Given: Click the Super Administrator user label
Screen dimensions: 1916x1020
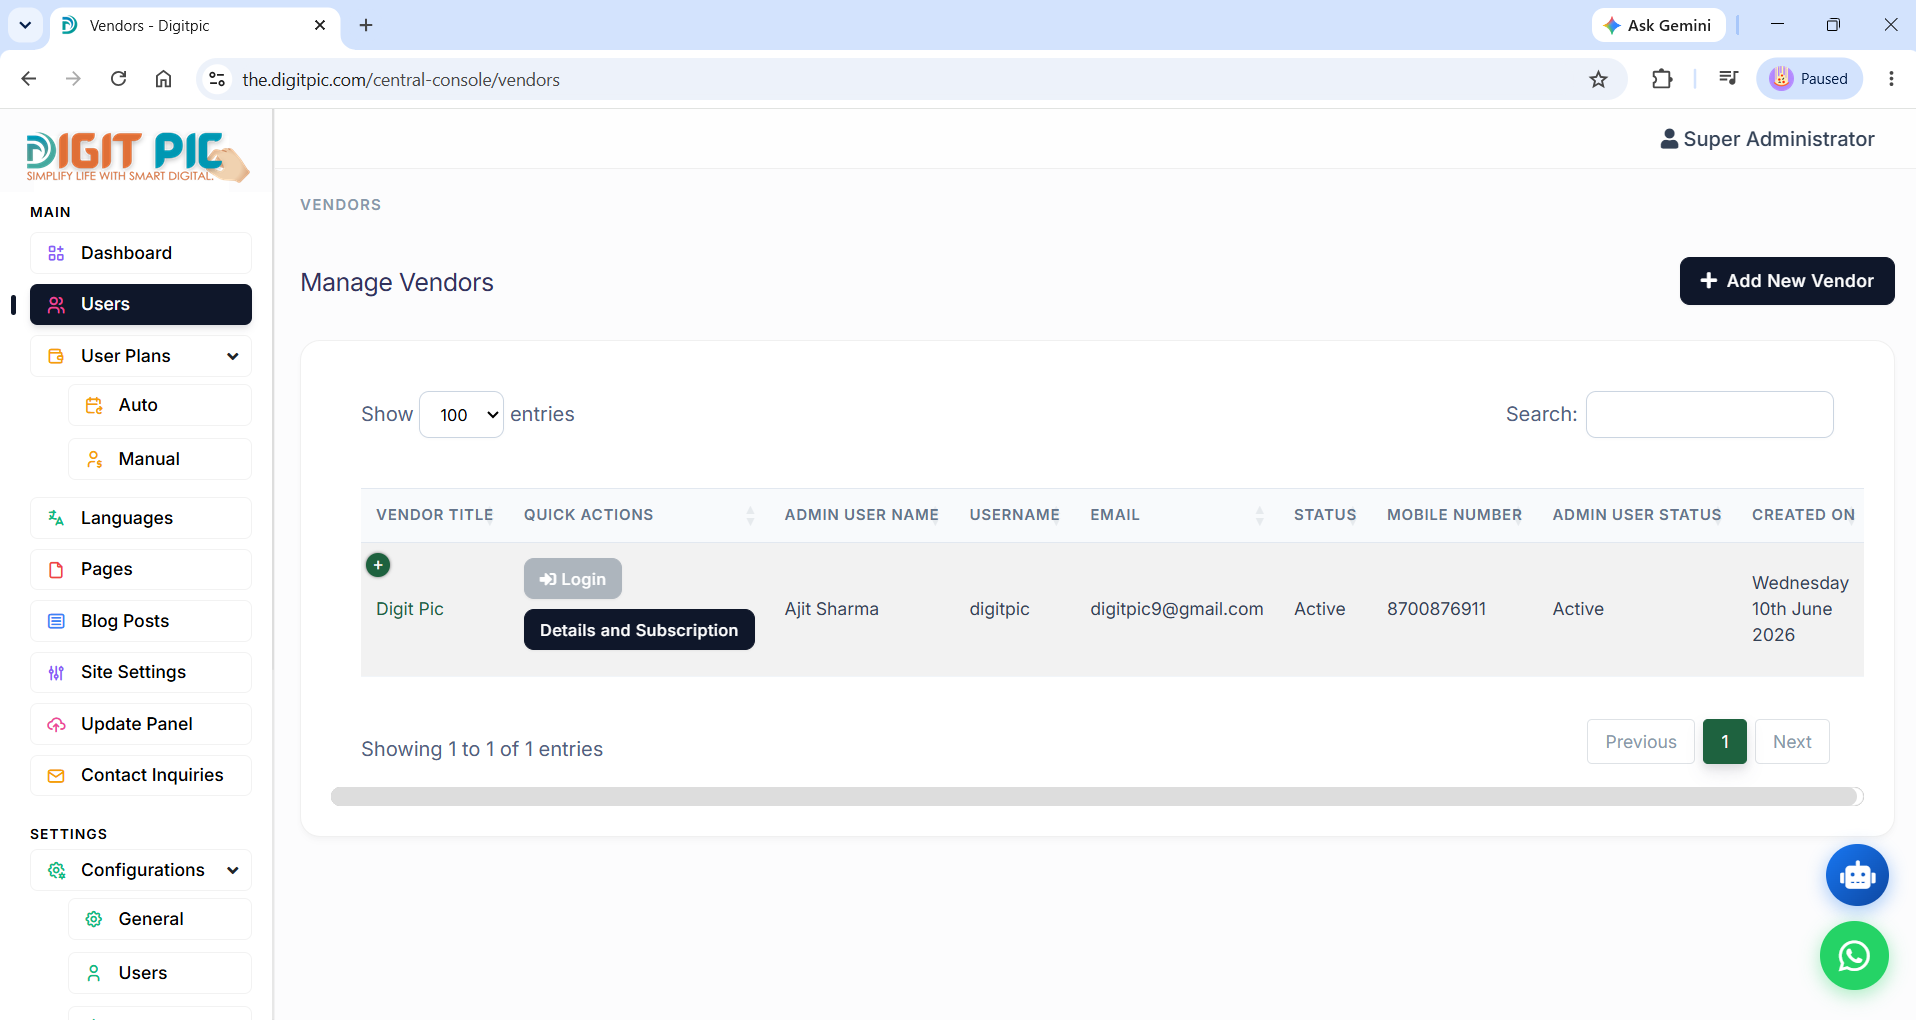Looking at the screenshot, I should (x=1767, y=139).
